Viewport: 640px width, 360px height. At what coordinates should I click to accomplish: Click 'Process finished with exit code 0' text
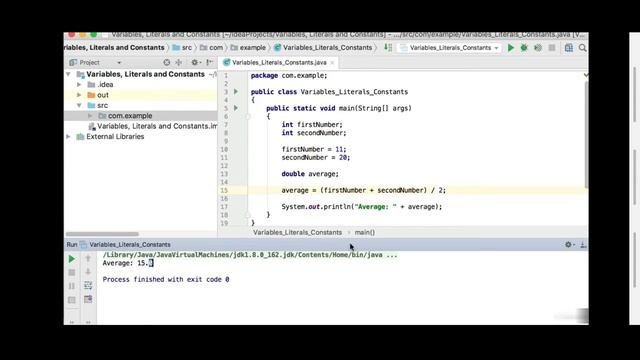[166, 280]
